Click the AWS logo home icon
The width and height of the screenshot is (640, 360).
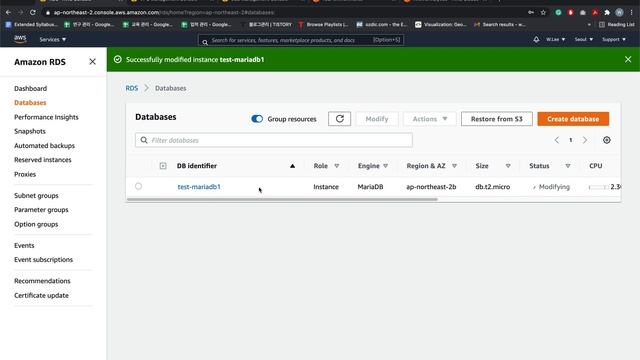click(20, 39)
